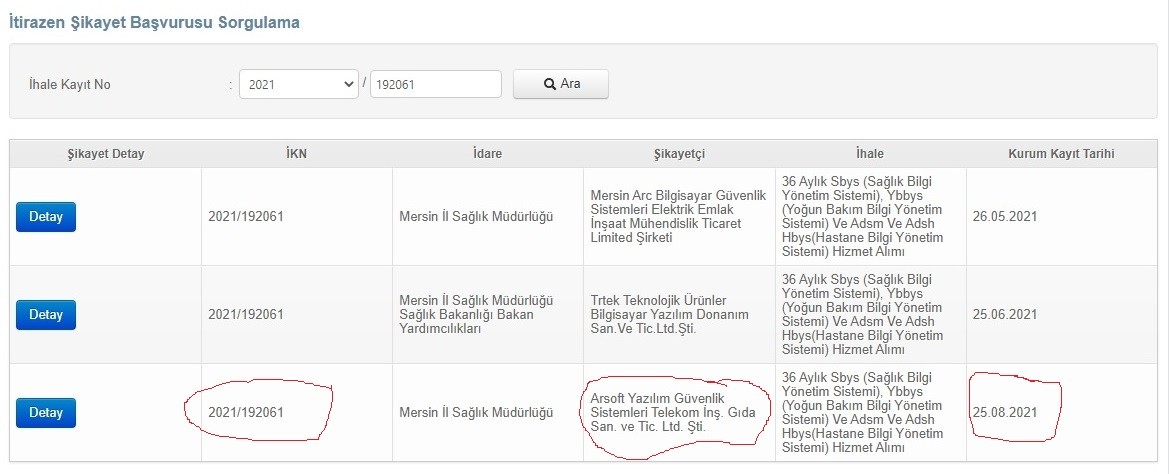Click İtirazen Şikayet Başvurusu Sorgulama heading
Image resolution: width=1169 pixels, height=474 pixels.
click(x=154, y=22)
